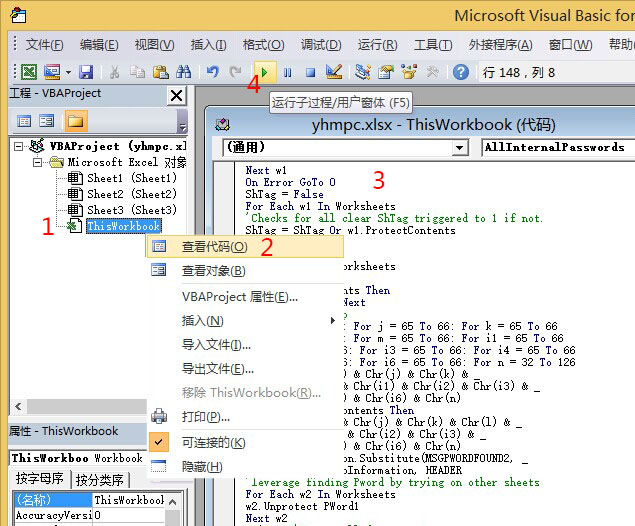Open the 文件(F) menu
The image size is (635, 526).
[x=45, y=45]
